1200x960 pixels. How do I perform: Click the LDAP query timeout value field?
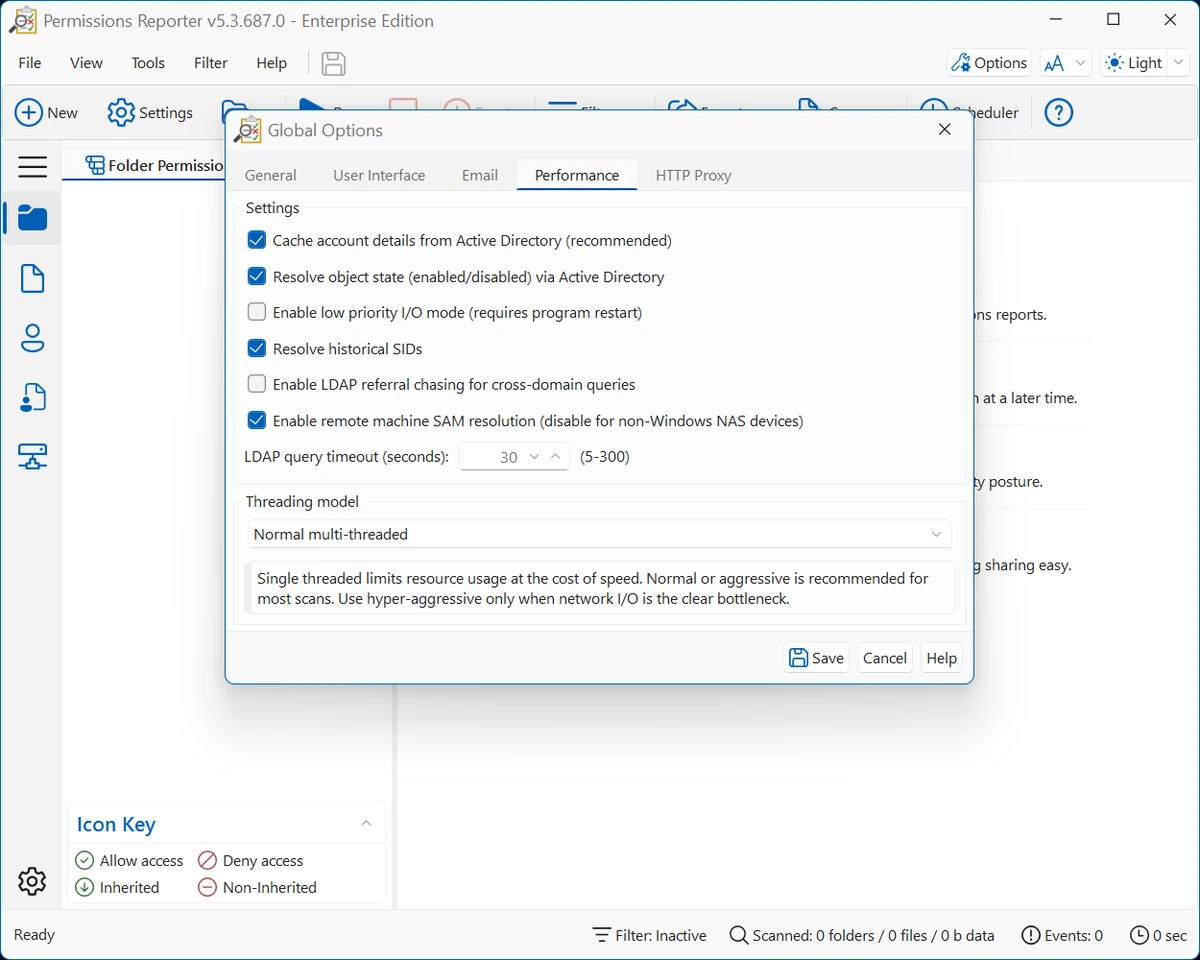coord(492,457)
